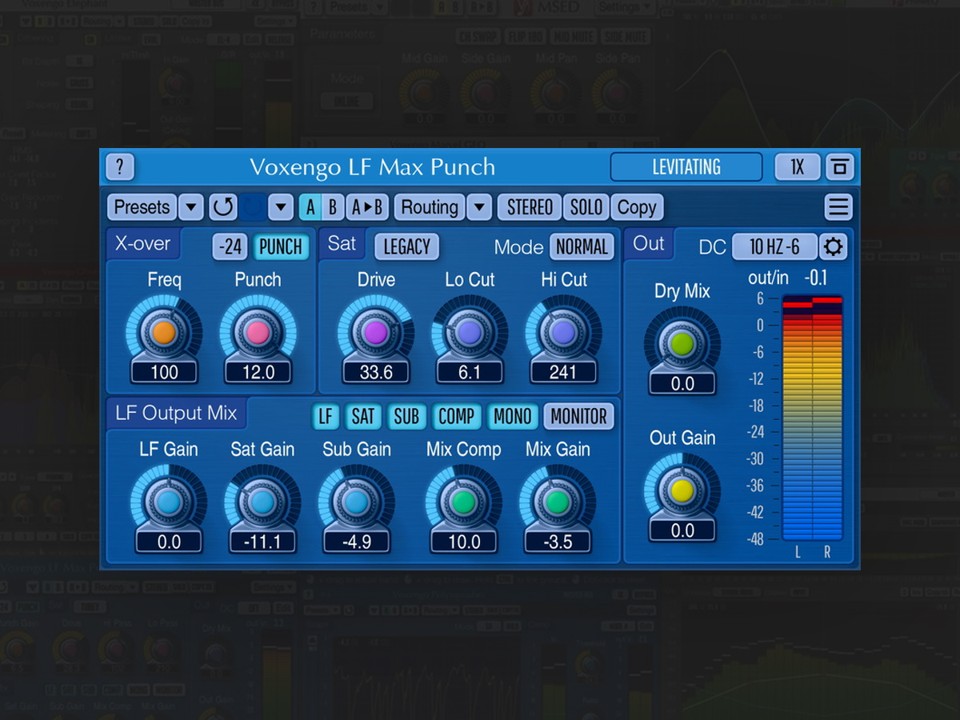Click the window size icon beside 1X

click(x=839, y=167)
